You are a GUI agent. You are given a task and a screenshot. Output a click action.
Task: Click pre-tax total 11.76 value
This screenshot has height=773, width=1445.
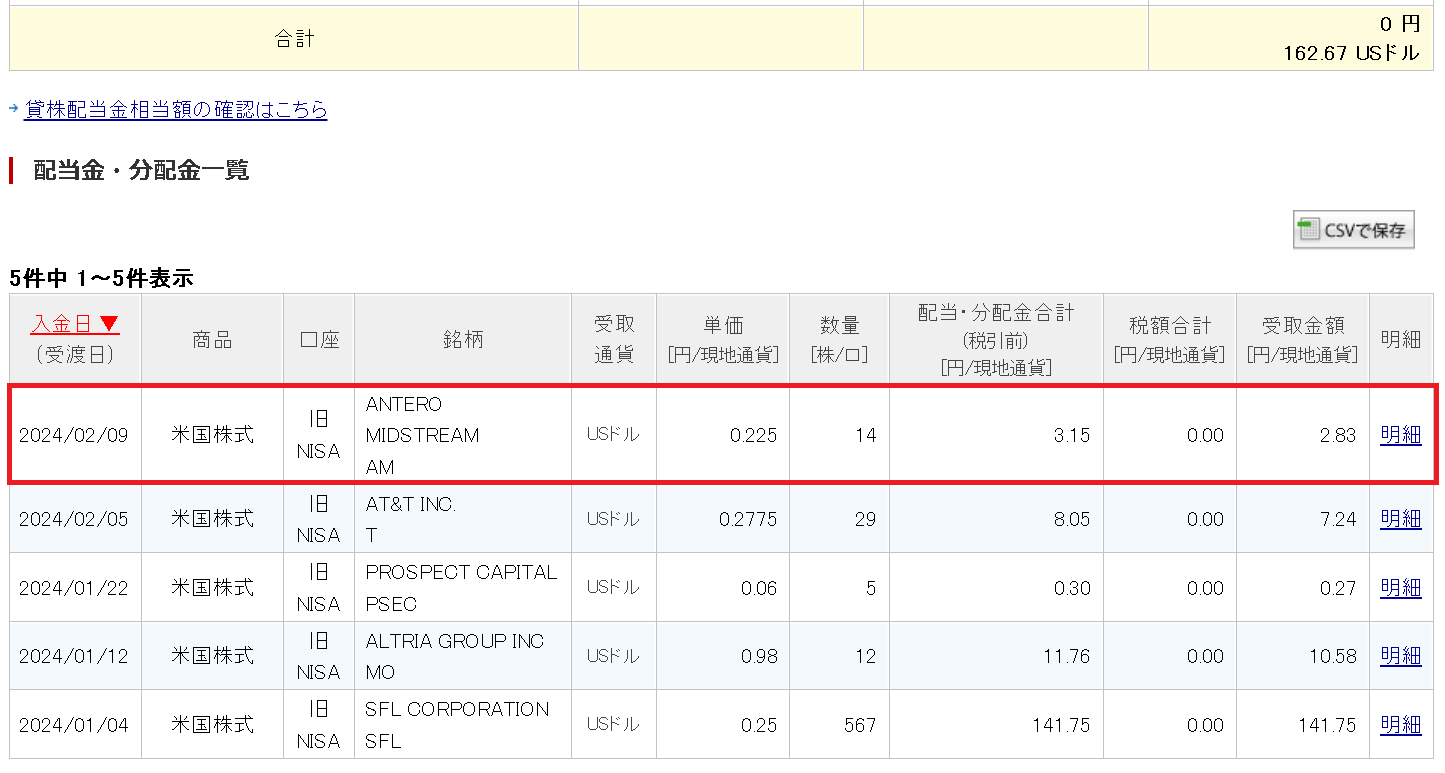1067,656
